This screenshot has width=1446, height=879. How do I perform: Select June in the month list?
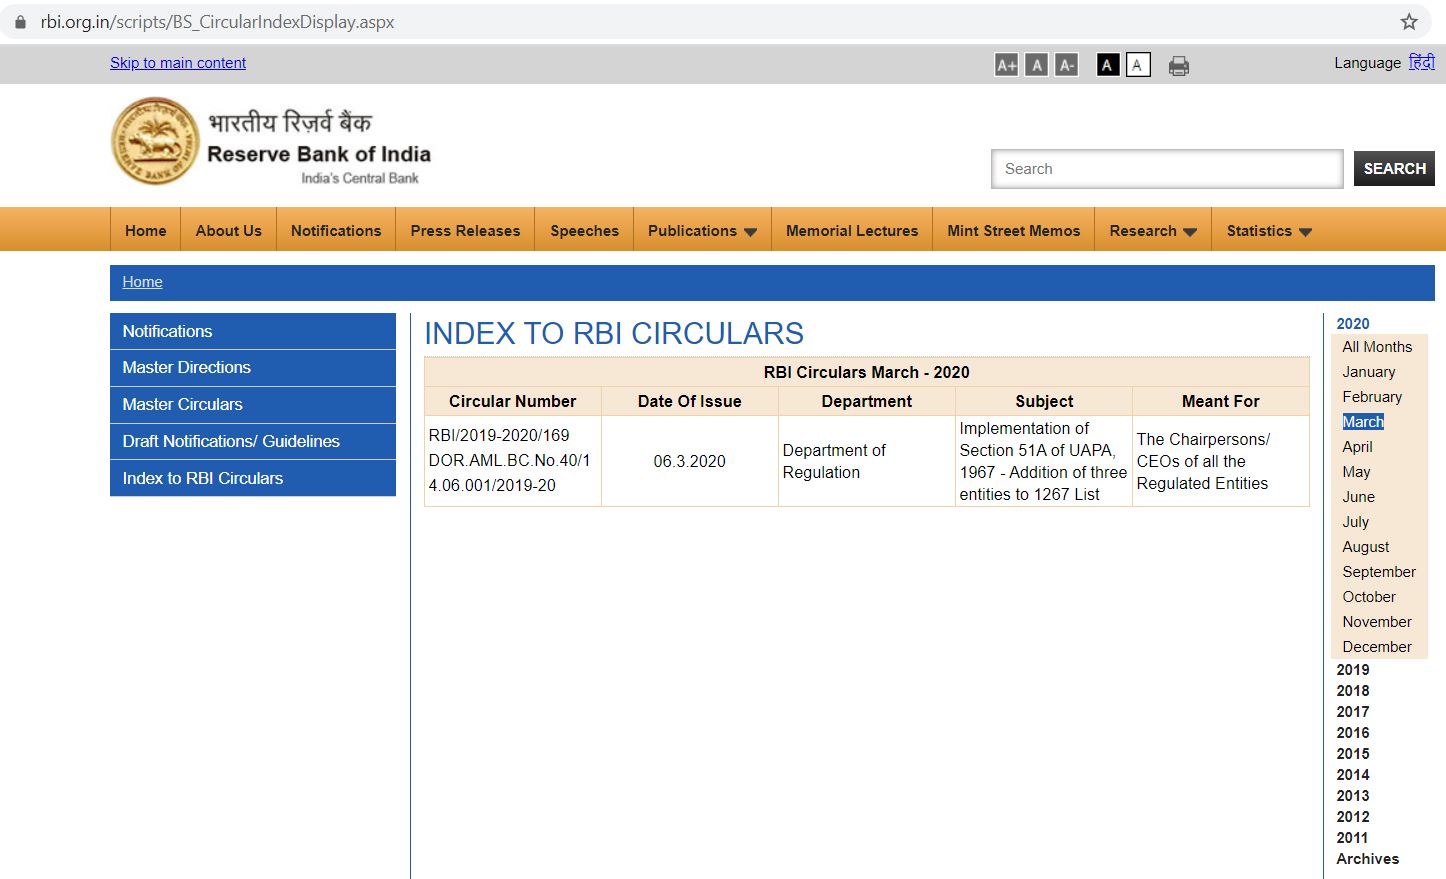(1358, 497)
